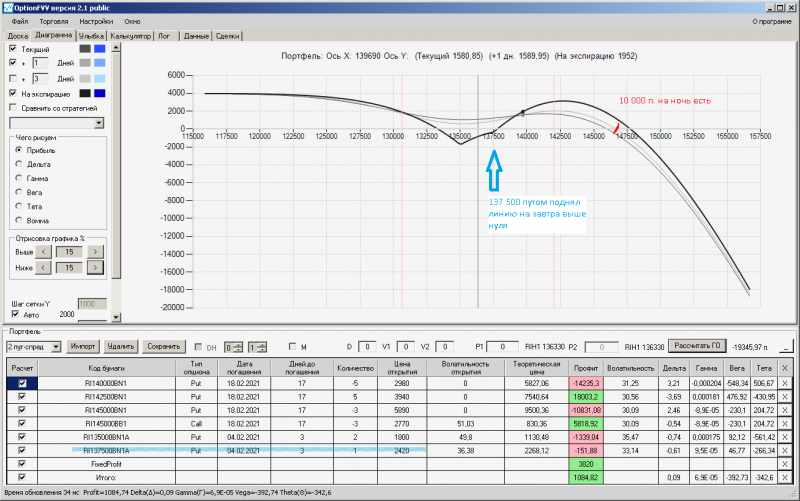Click the left panel scroll up arrow
The height and width of the screenshot is (501, 800).
[x=116, y=47]
